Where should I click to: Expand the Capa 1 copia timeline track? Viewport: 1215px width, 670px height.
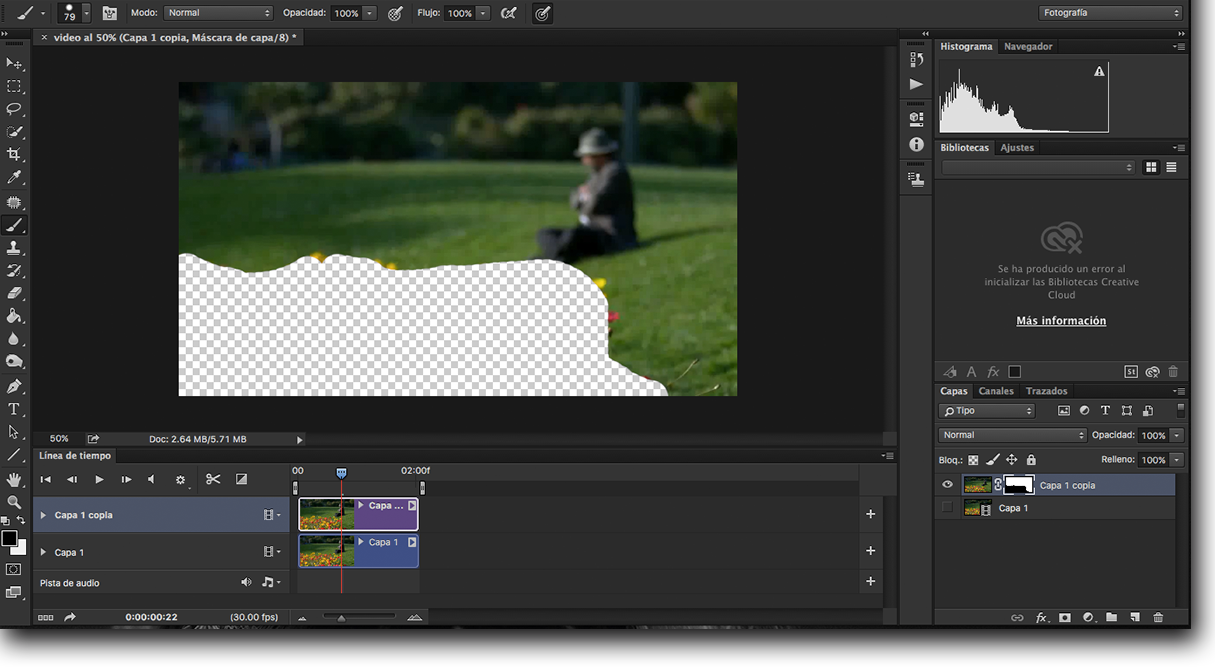(43, 515)
